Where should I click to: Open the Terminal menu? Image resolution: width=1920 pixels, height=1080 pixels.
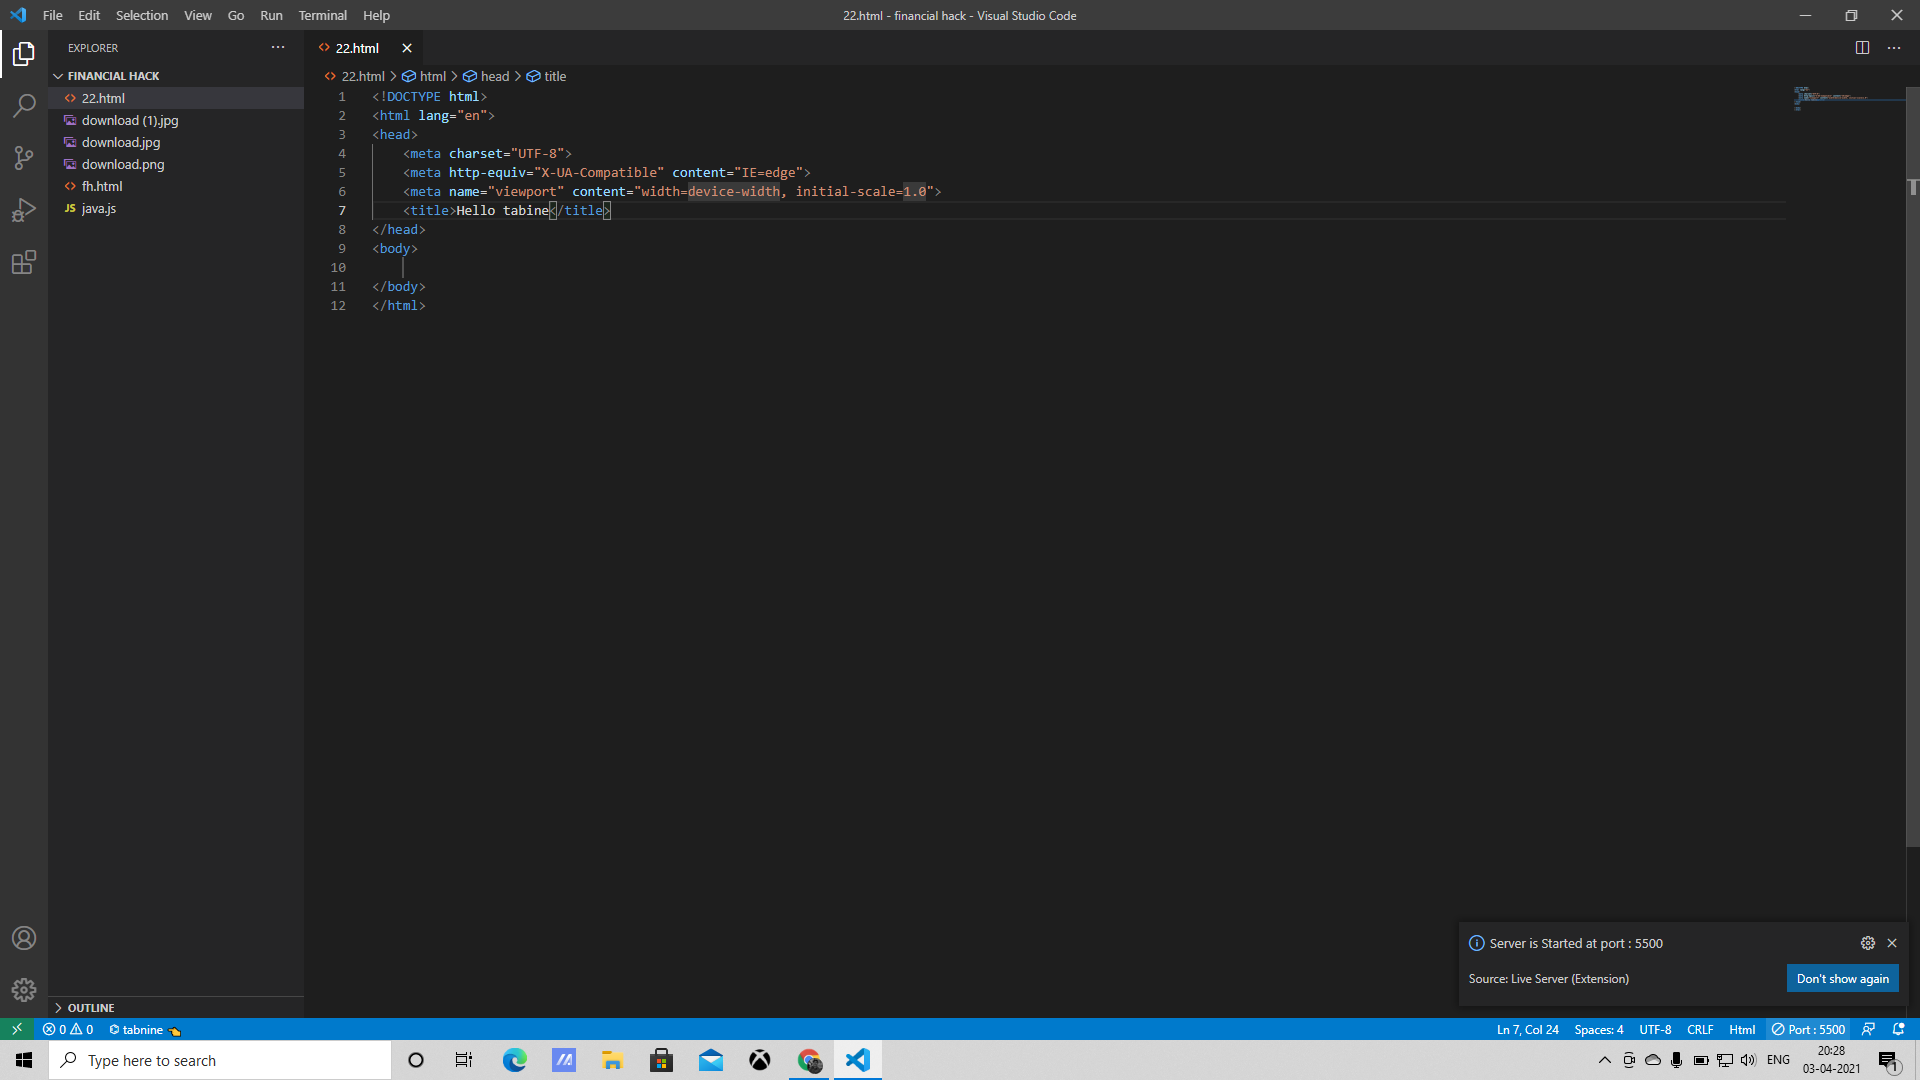point(322,15)
